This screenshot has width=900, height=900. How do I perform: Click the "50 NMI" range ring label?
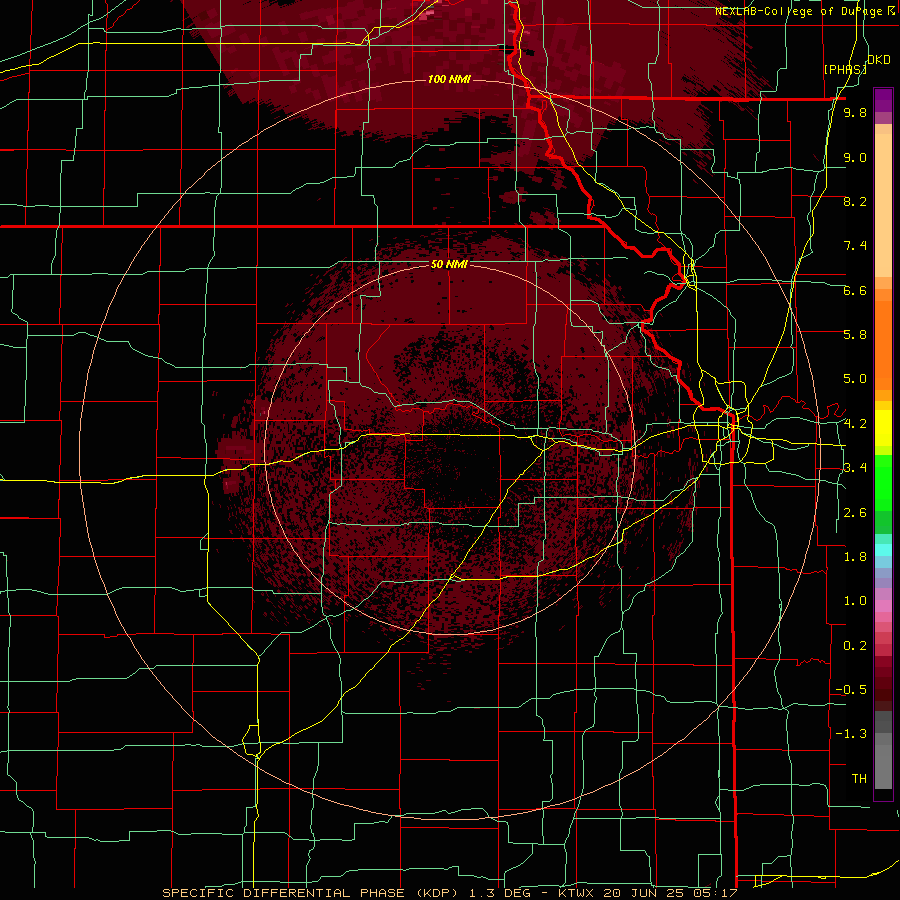449,264
